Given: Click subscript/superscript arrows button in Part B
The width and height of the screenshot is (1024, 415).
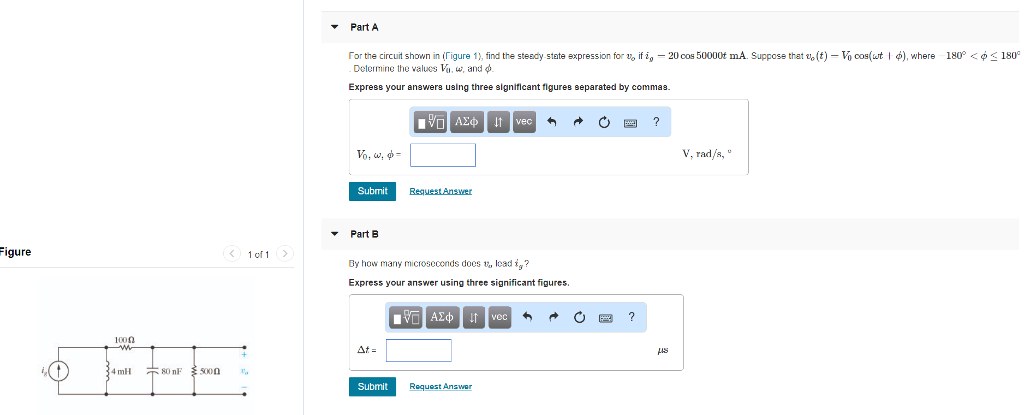Looking at the screenshot, I should click(x=474, y=318).
